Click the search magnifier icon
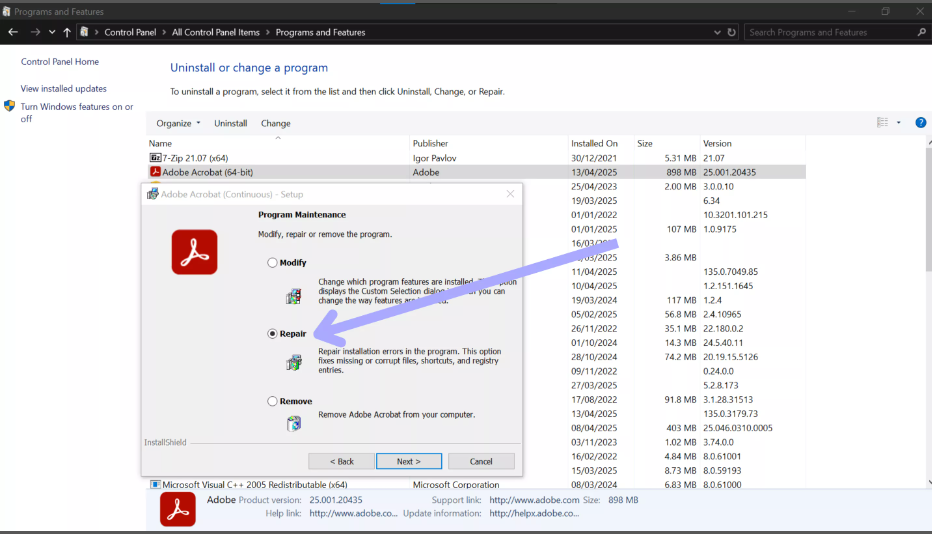The image size is (932, 534). click(921, 32)
